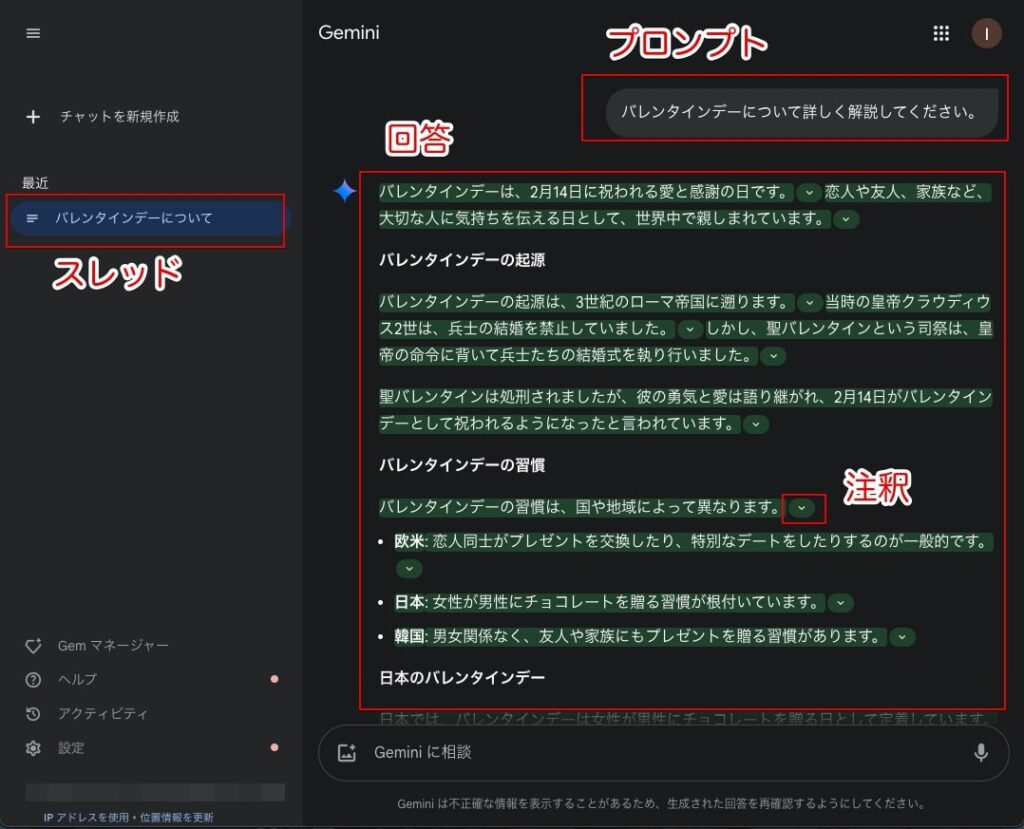Open Gem マネージャー
Viewport: 1024px width, 829px height.
pos(113,646)
